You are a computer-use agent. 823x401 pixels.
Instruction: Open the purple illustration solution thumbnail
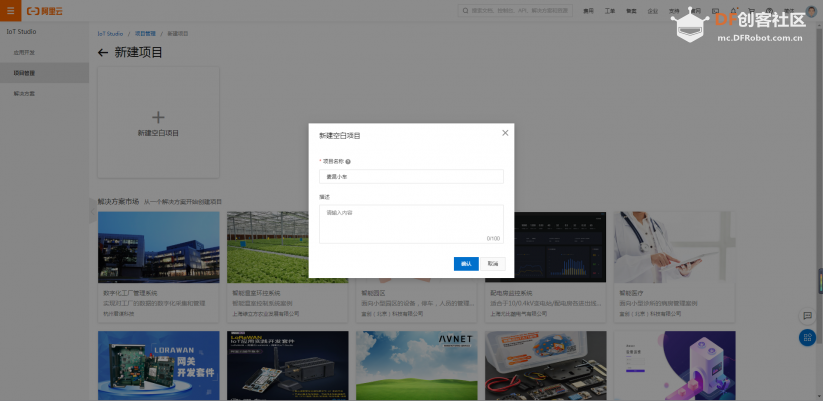click(x=675, y=365)
